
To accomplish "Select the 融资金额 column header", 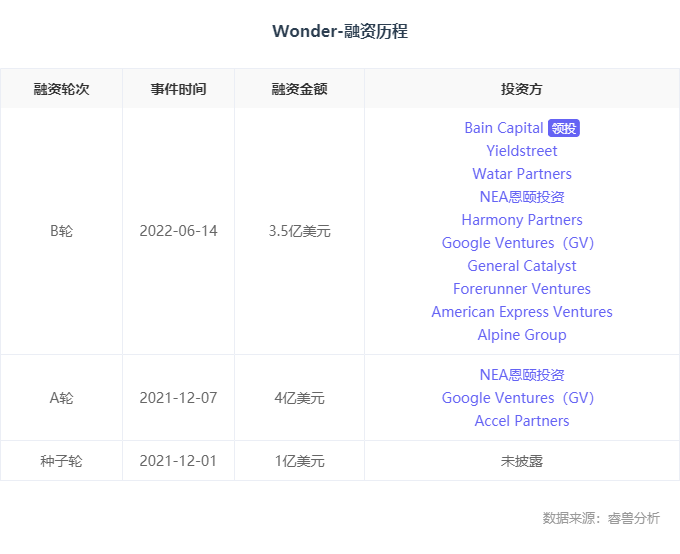I will tap(299, 89).
